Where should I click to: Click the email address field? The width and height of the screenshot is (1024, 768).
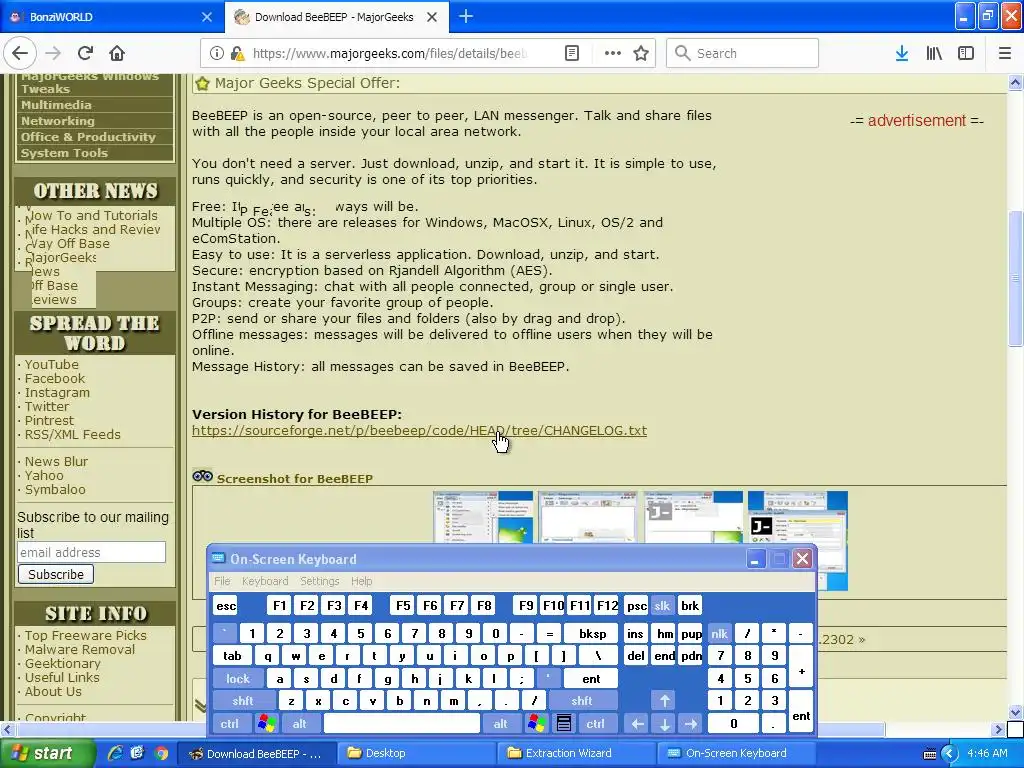point(91,552)
